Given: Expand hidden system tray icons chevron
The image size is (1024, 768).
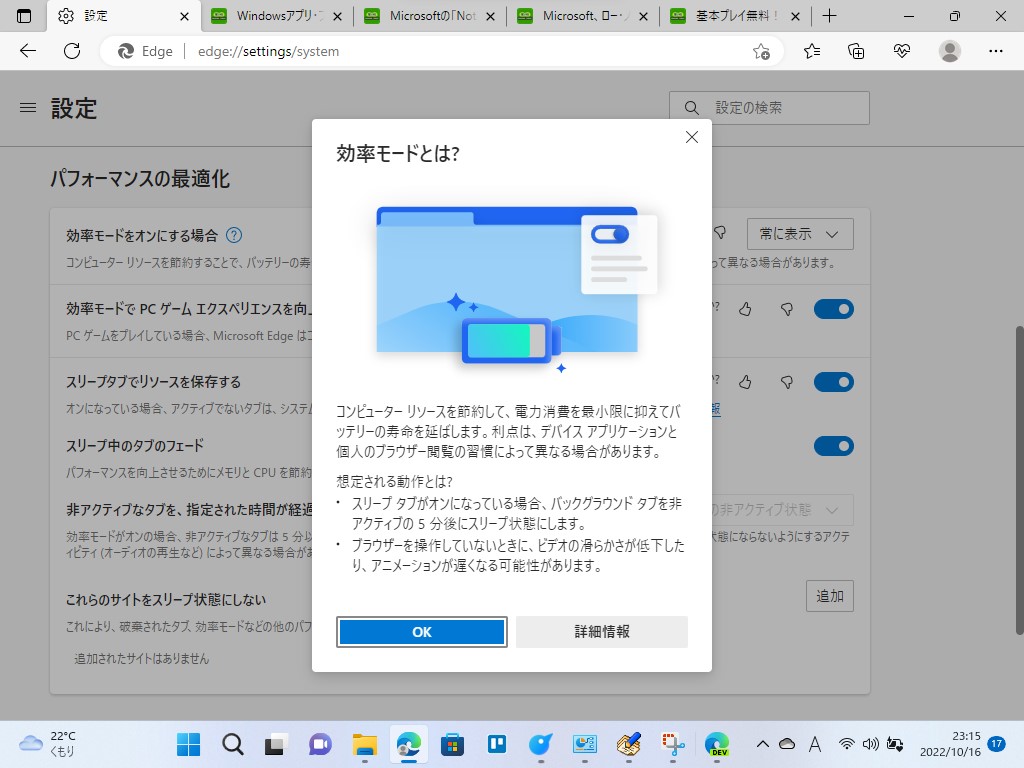Looking at the screenshot, I should pyautogui.click(x=761, y=745).
